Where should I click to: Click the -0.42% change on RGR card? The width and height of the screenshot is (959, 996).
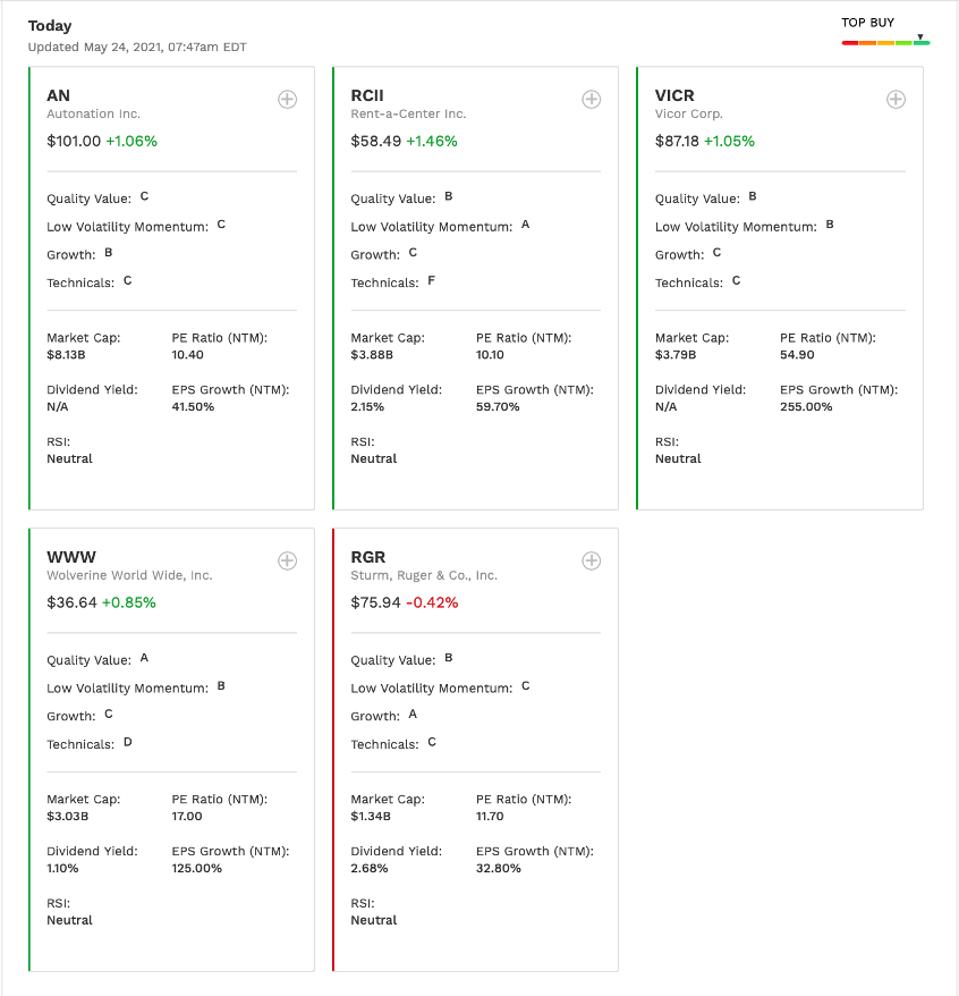432,603
